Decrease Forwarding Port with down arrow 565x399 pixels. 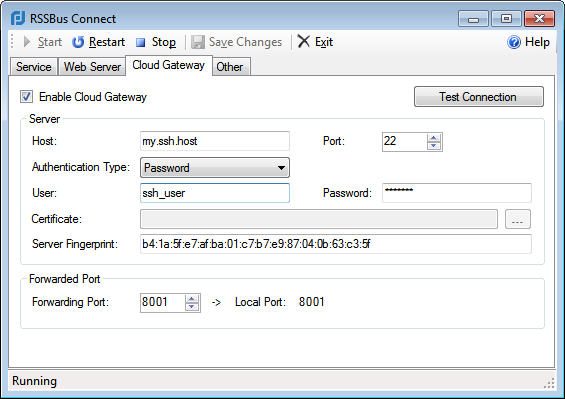(192, 307)
